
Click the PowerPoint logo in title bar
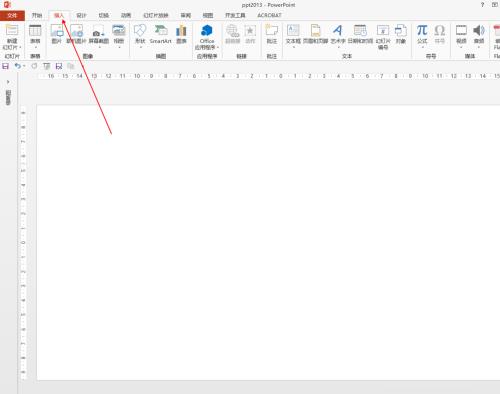pyautogui.click(x=7, y=5)
